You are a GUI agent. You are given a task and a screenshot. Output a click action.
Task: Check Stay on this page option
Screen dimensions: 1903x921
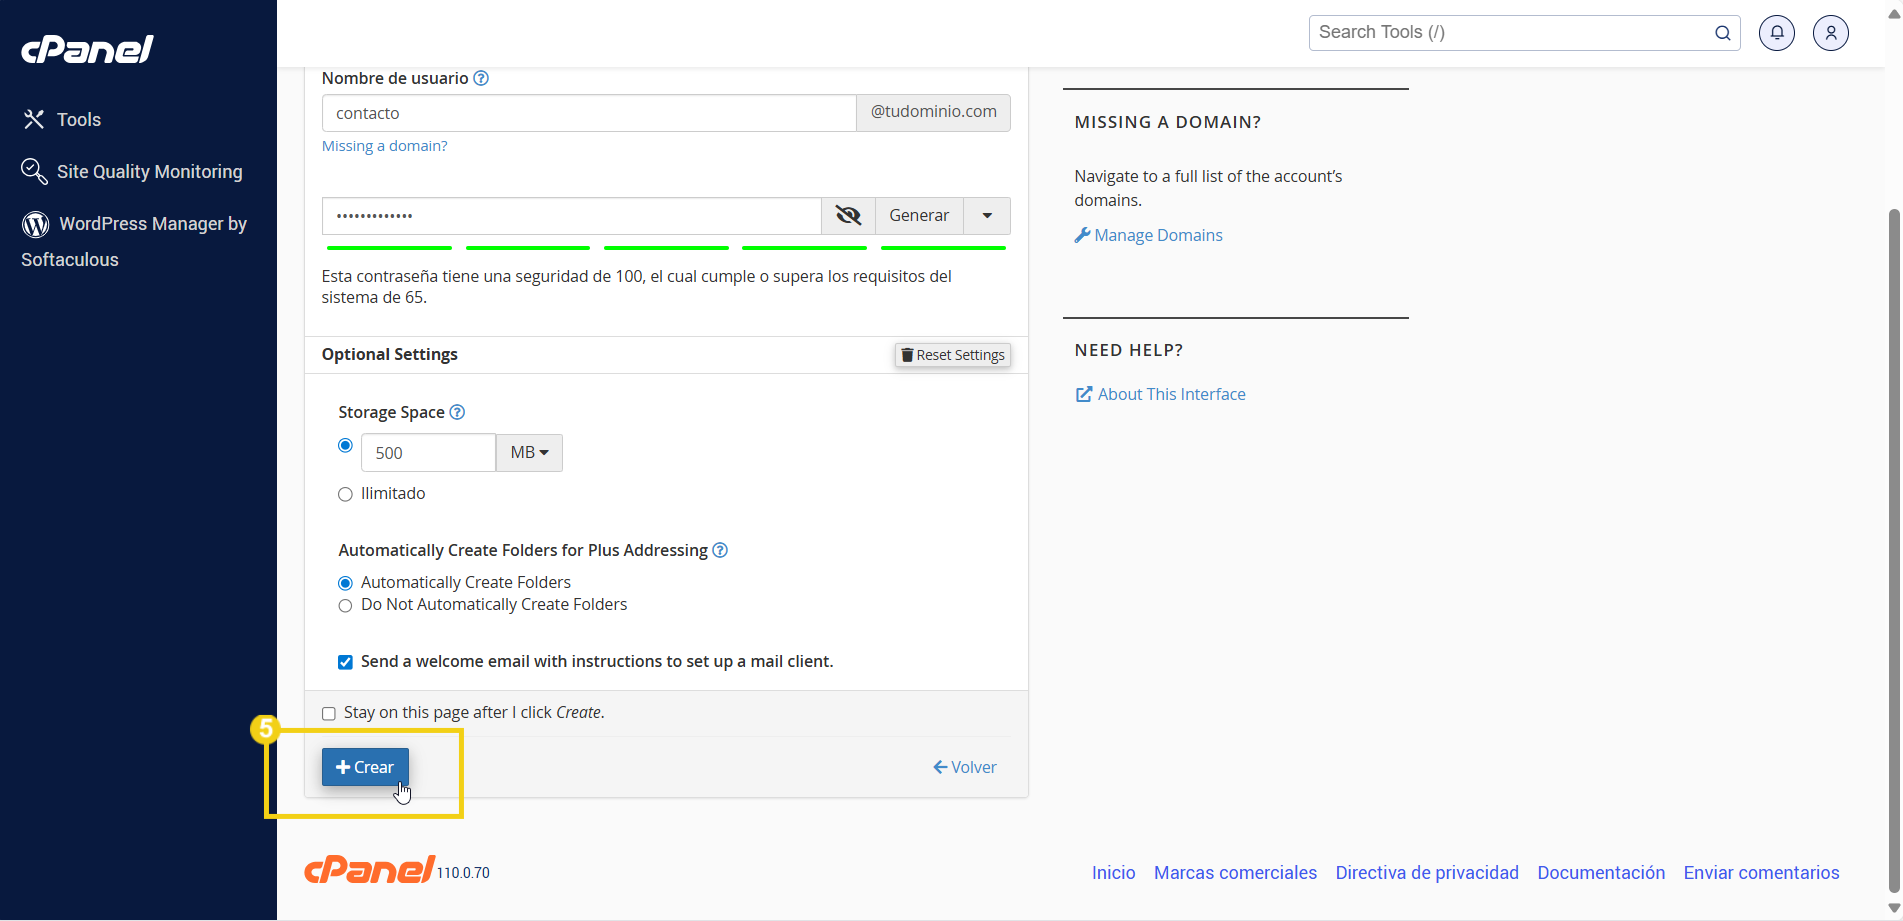[329, 713]
